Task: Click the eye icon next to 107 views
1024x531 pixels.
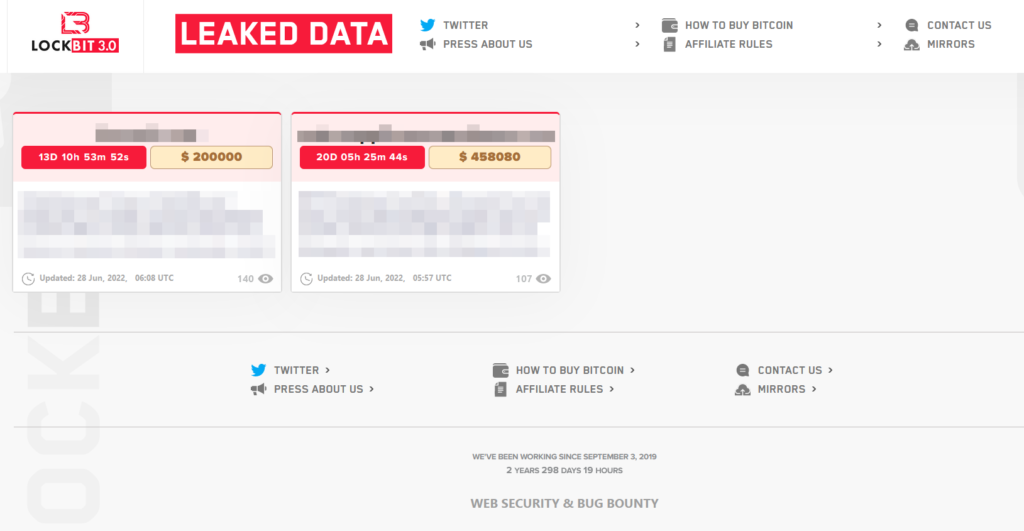Action: [x=543, y=279]
